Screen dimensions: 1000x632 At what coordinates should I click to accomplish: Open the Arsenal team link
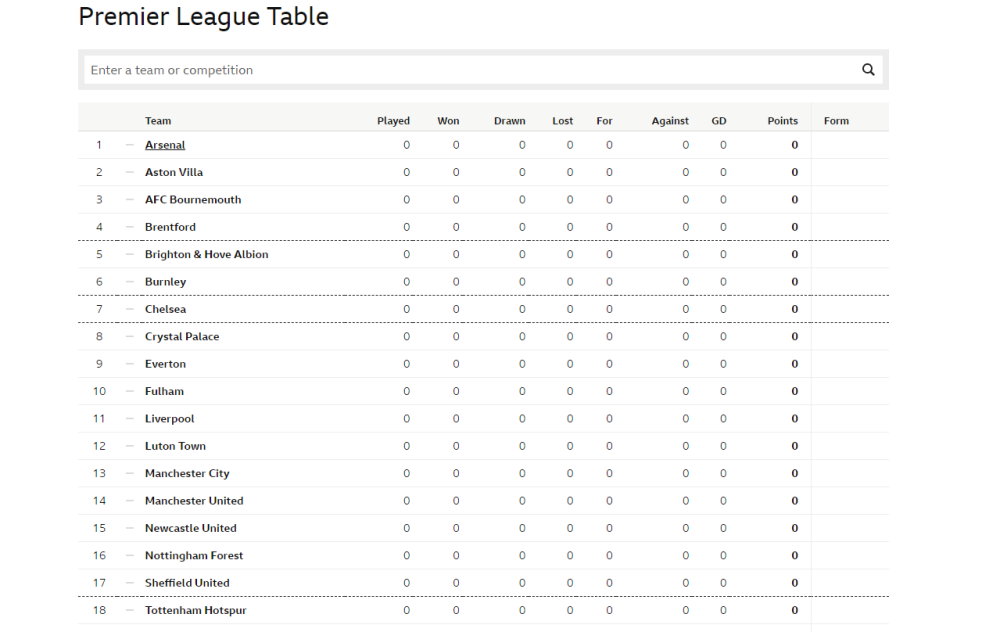point(165,145)
